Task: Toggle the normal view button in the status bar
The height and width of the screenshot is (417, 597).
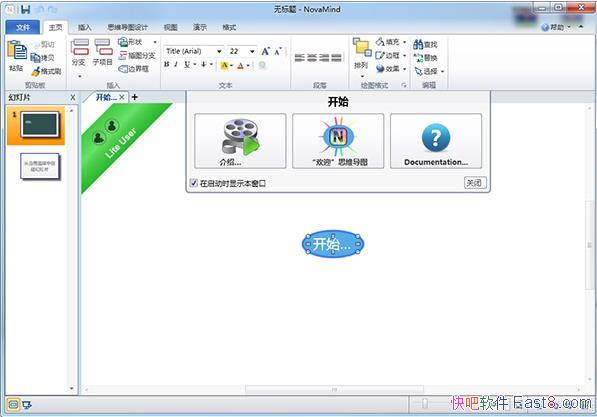Action: (x=13, y=405)
